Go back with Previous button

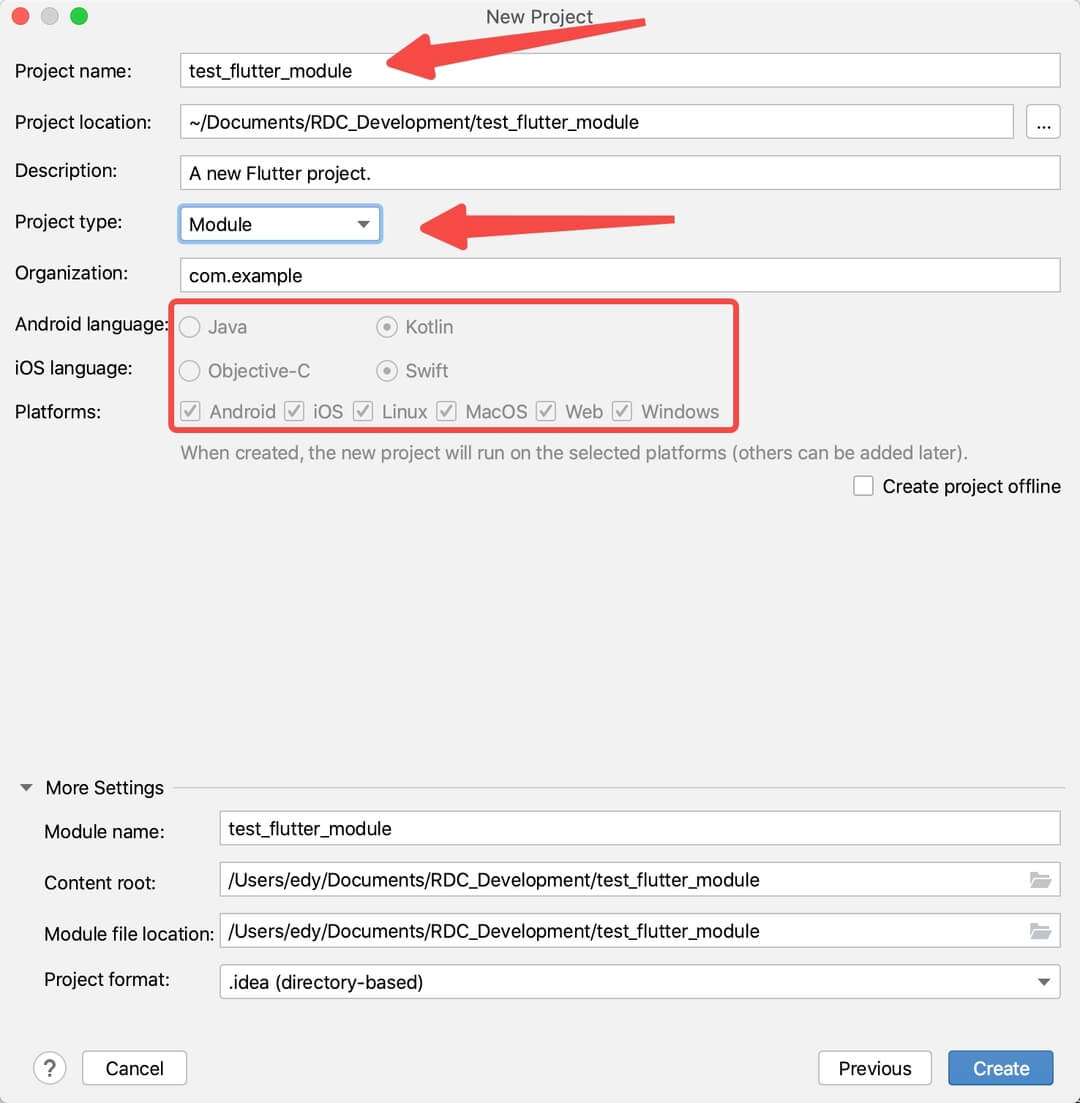pyautogui.click(x=875, y=1068)
